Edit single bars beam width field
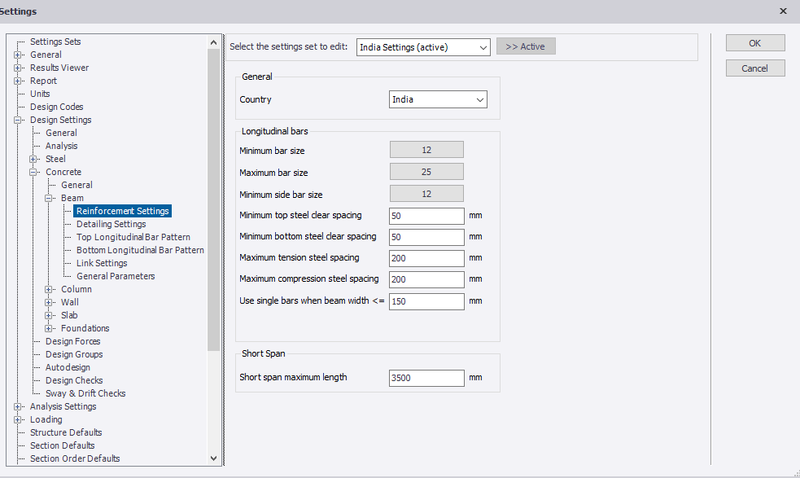Viewport: 800px width, 478px height. pos(427,301)
